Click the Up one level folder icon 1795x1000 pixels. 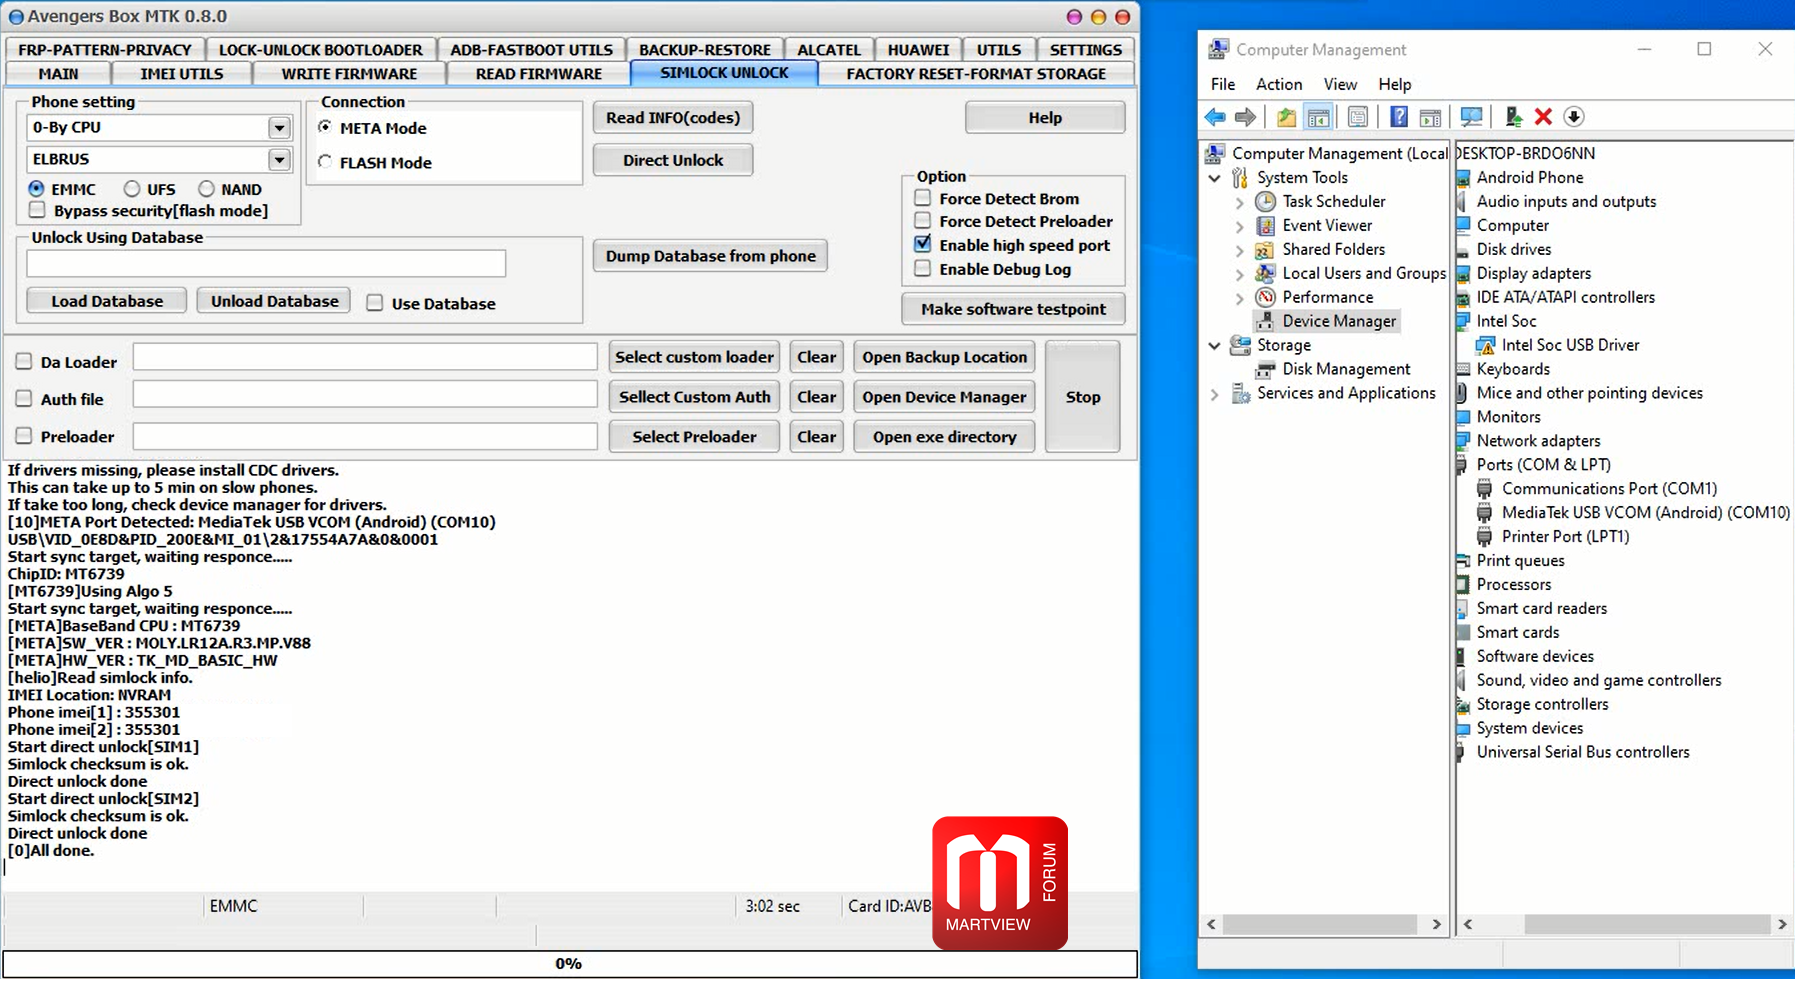click(1286, 117)
